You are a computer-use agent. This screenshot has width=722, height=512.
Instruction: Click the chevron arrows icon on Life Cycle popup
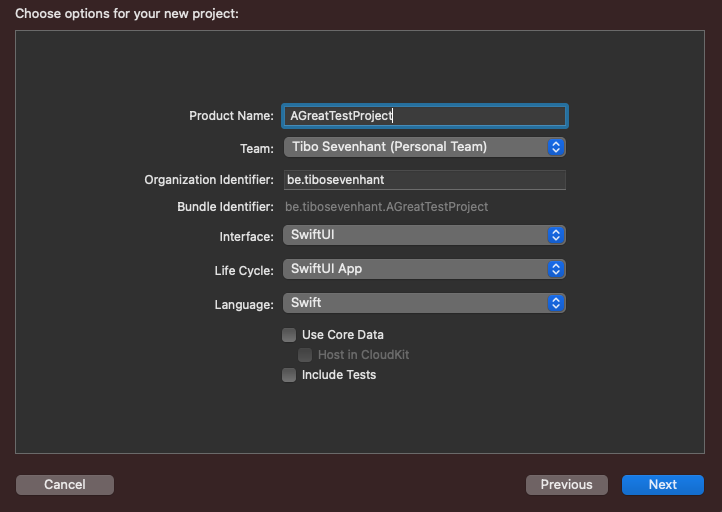557,269
